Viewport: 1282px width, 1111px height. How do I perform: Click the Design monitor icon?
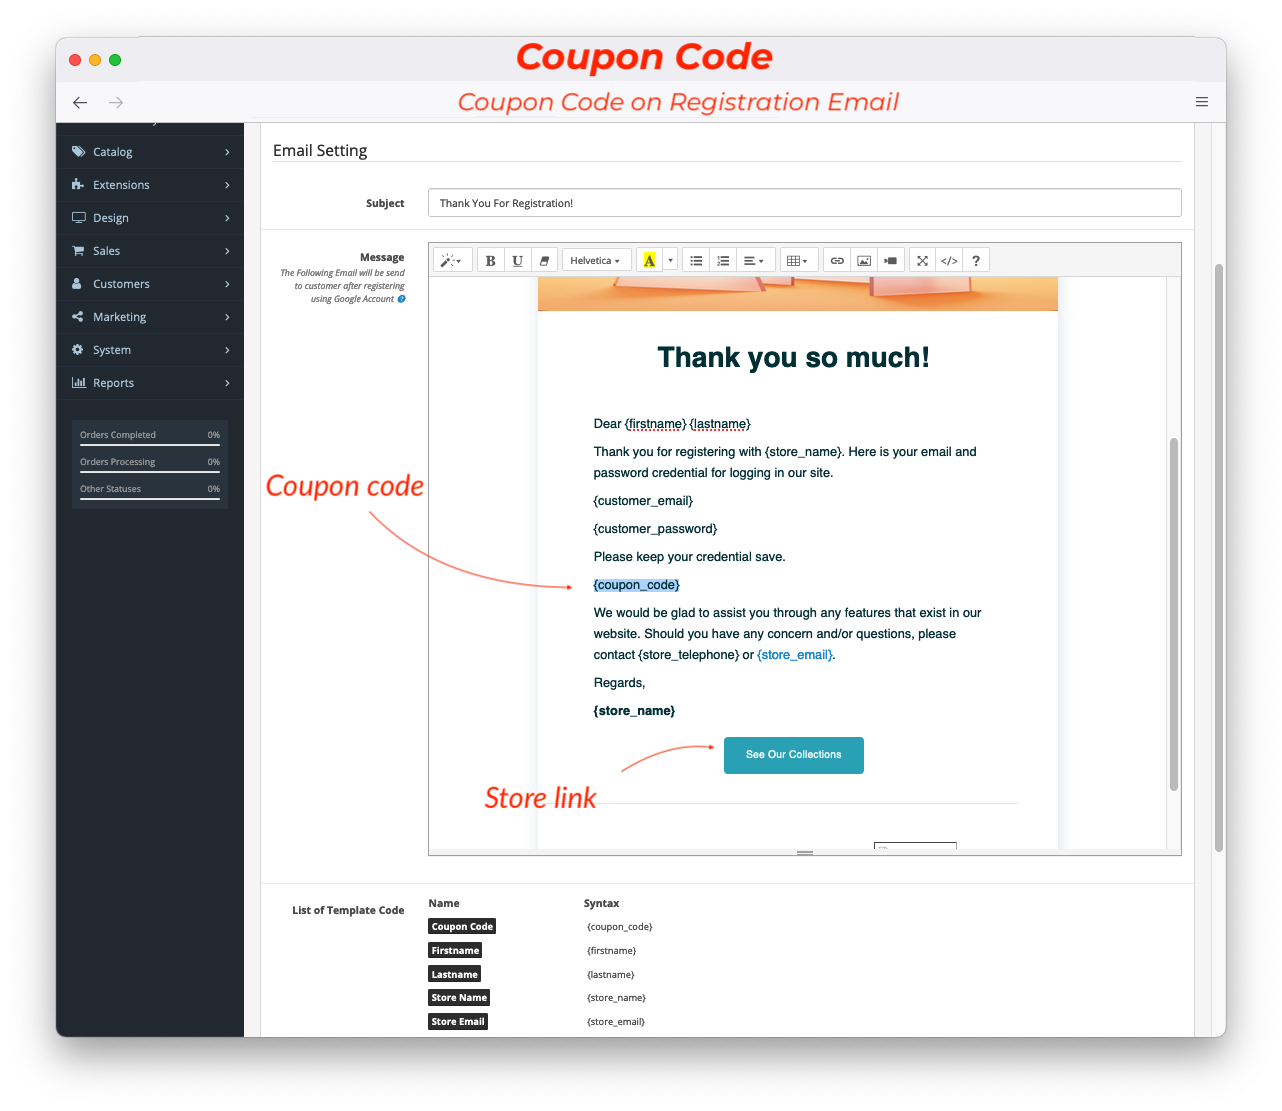coord(78,218)
